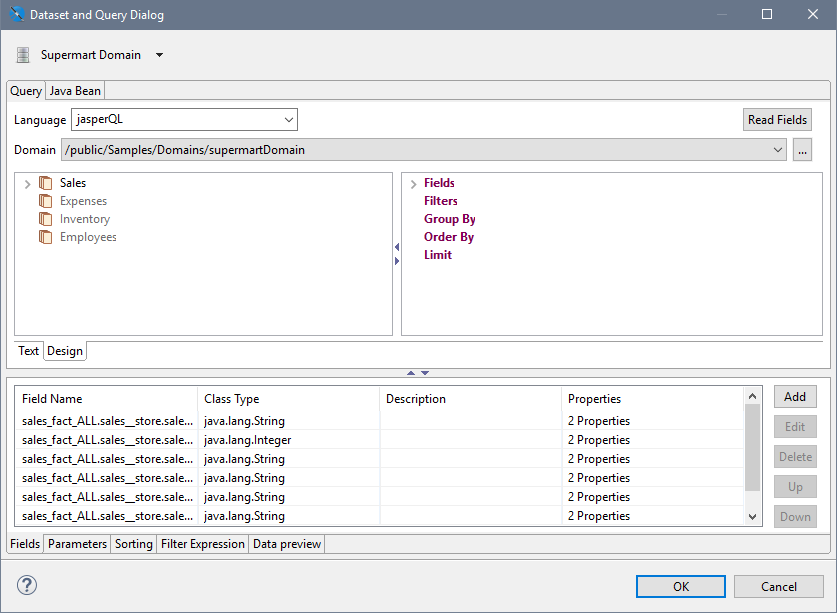Open the Filter Expression tab
Screen dimensions: 837x613
(x=203, y=544)
